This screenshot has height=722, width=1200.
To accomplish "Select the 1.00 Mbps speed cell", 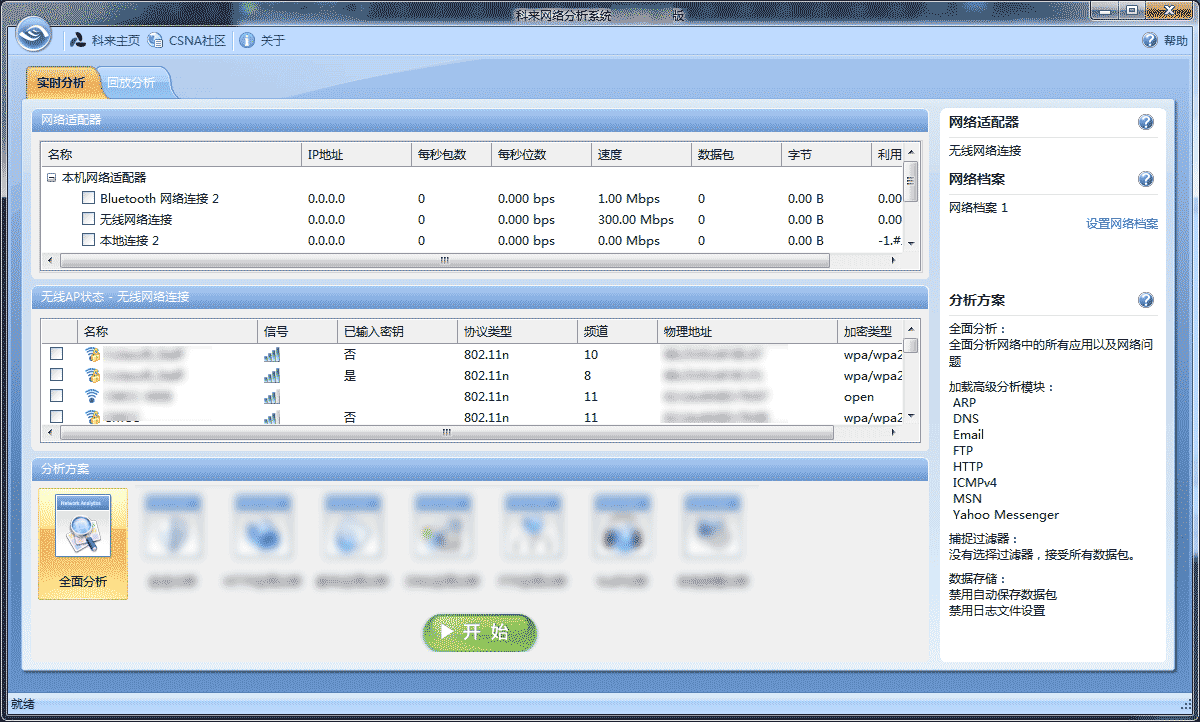I will coord(629,198).
